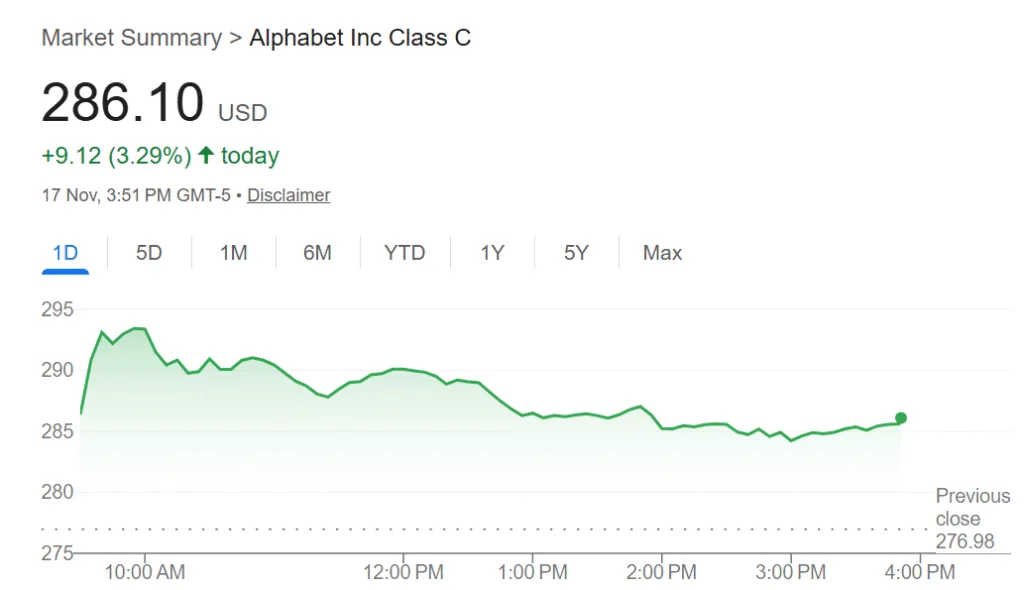Switch to the 5D time range
This screenshot has height=590, width=1024.
coord(148,253)
